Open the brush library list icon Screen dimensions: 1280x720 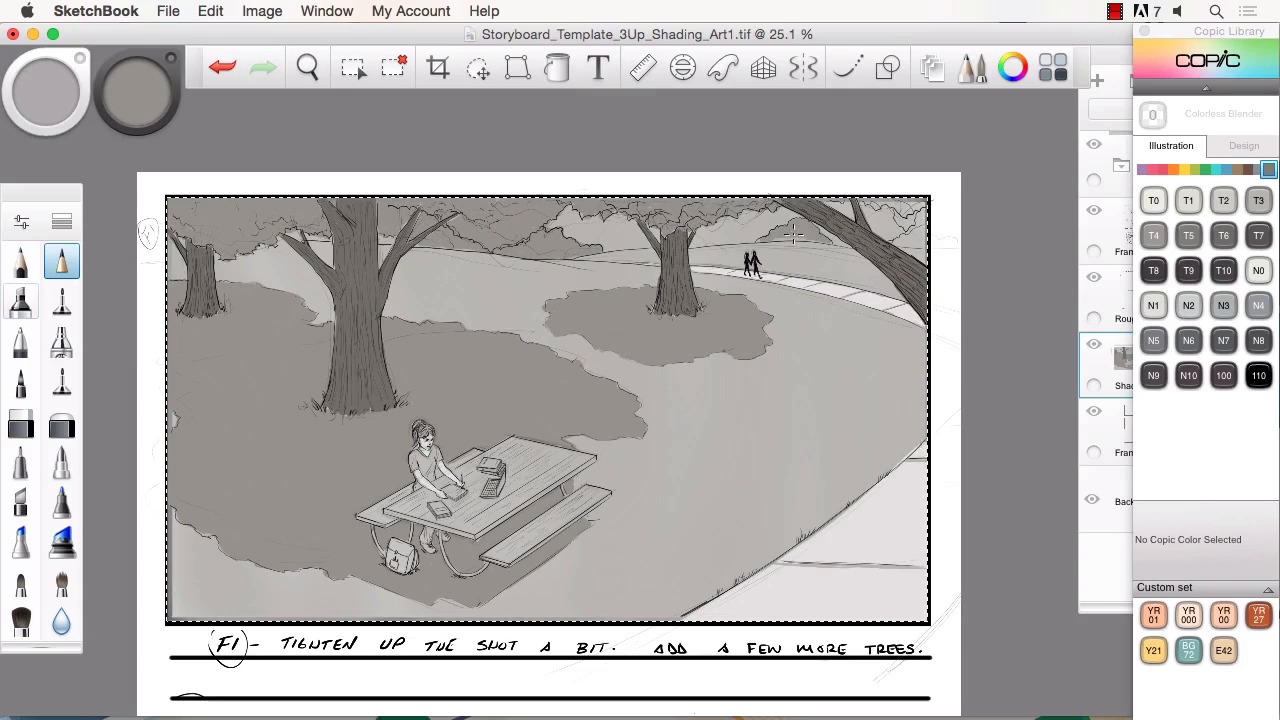click(62, 221)
